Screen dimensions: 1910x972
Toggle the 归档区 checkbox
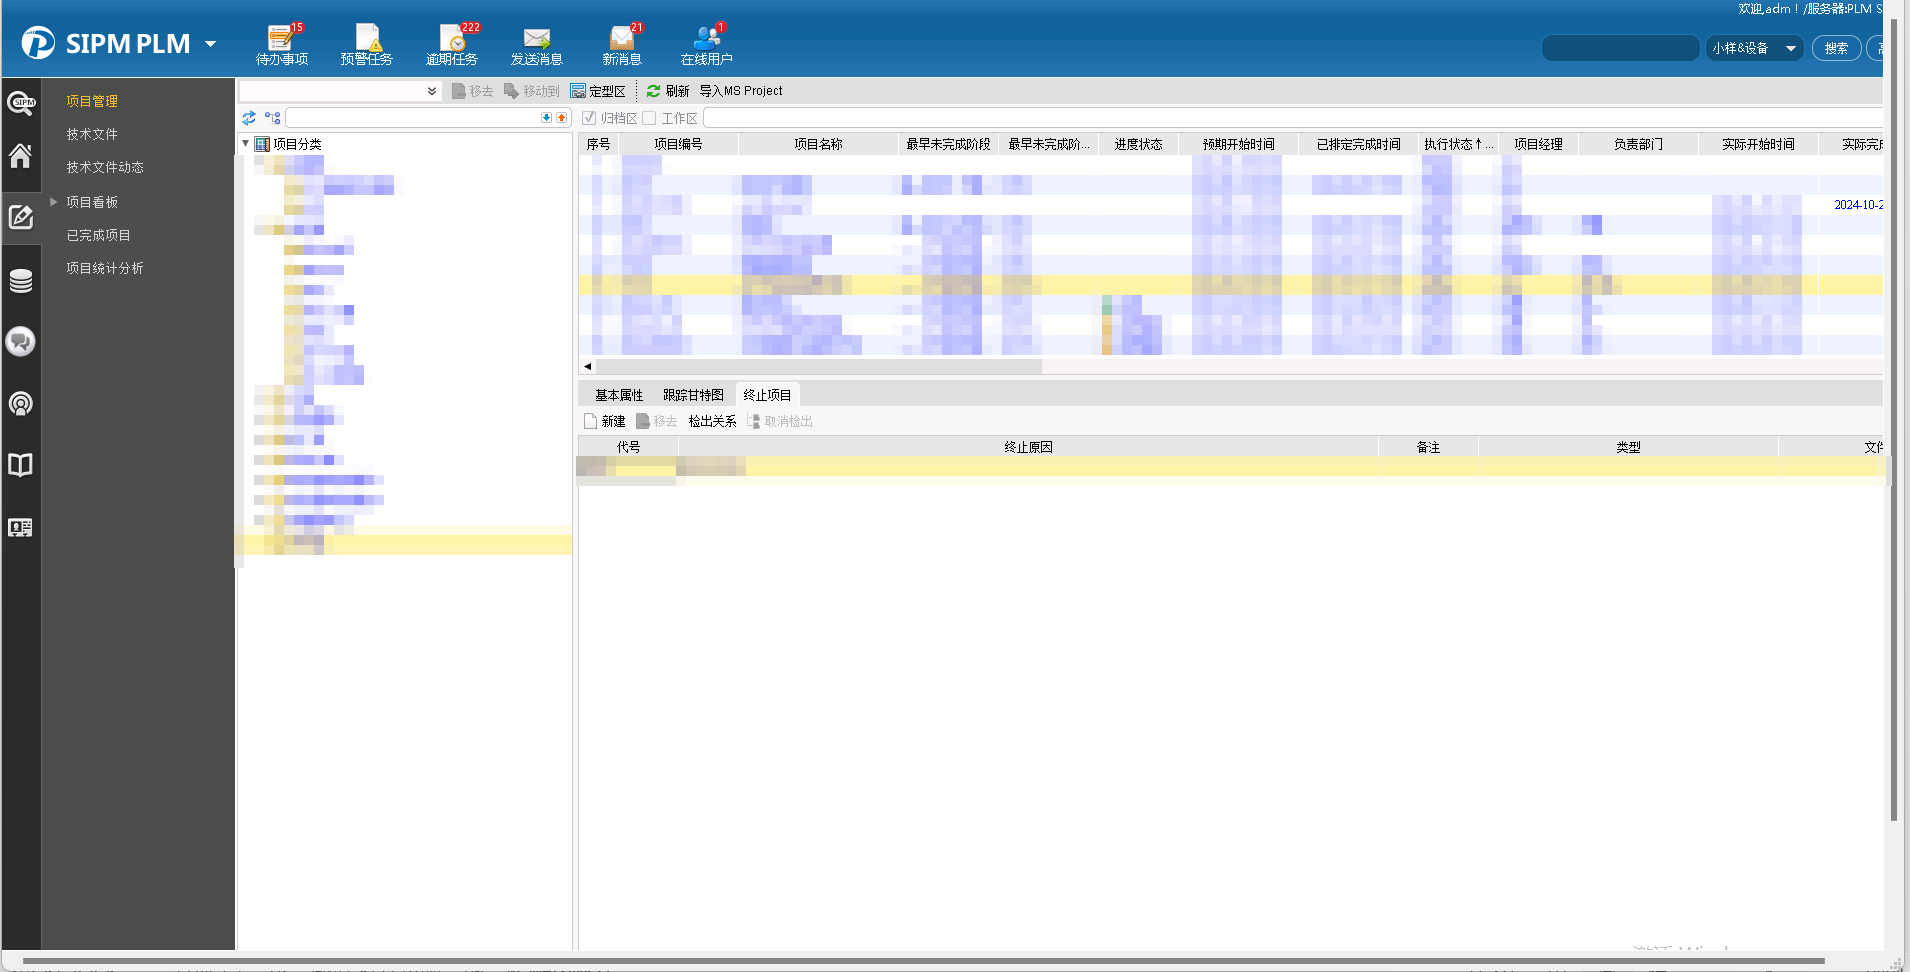click(589, 118)
